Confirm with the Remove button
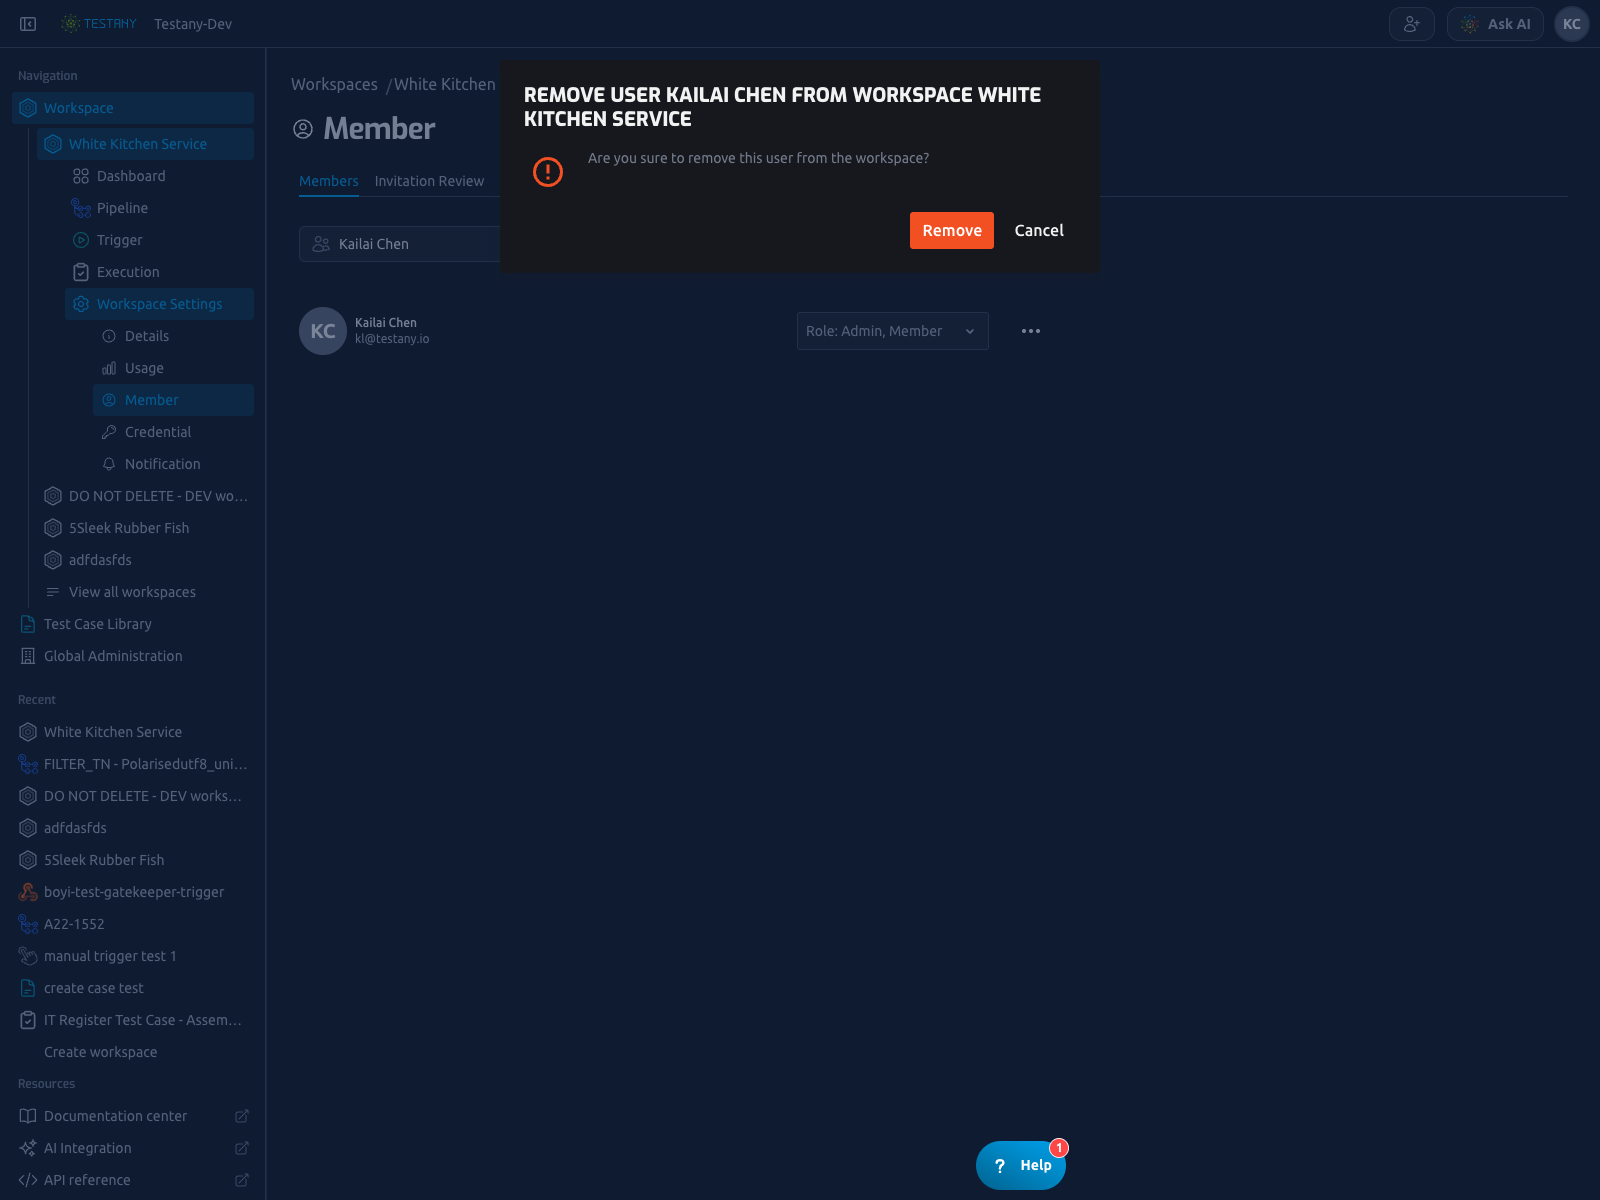 pos(952,230)
